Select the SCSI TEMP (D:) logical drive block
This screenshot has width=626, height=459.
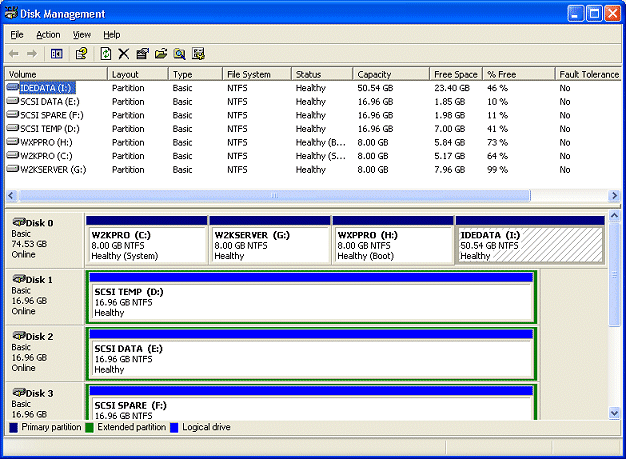pos(311,297)
